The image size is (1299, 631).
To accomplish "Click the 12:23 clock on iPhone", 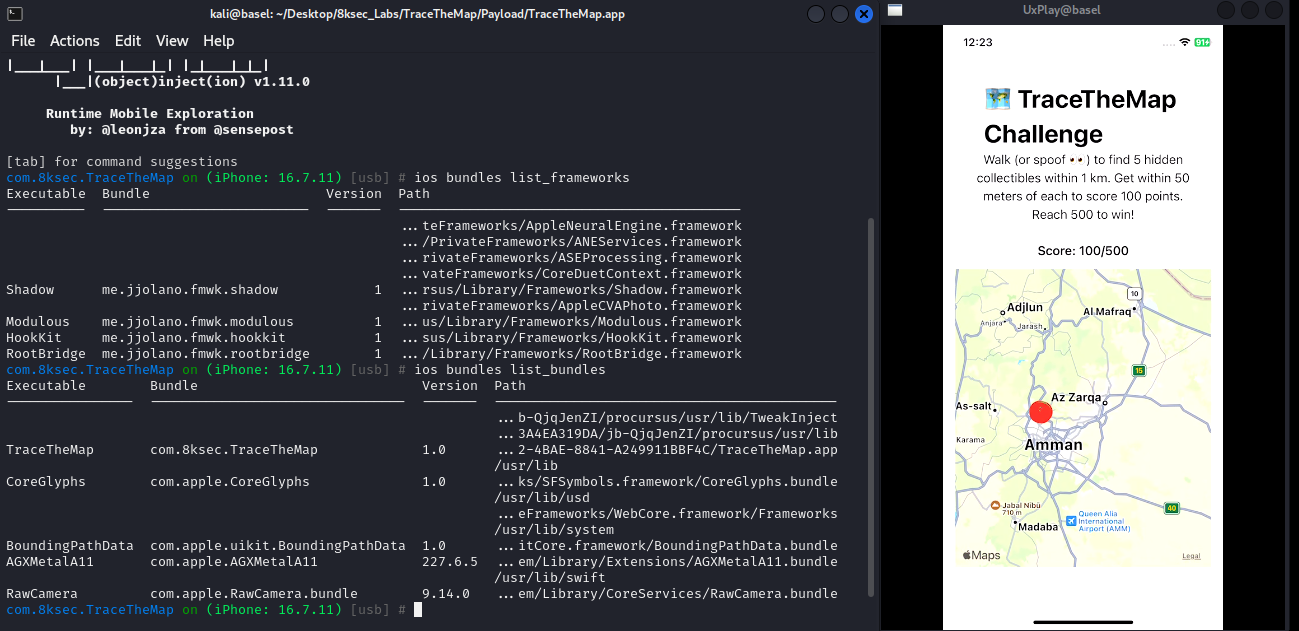I will [977, 42].
